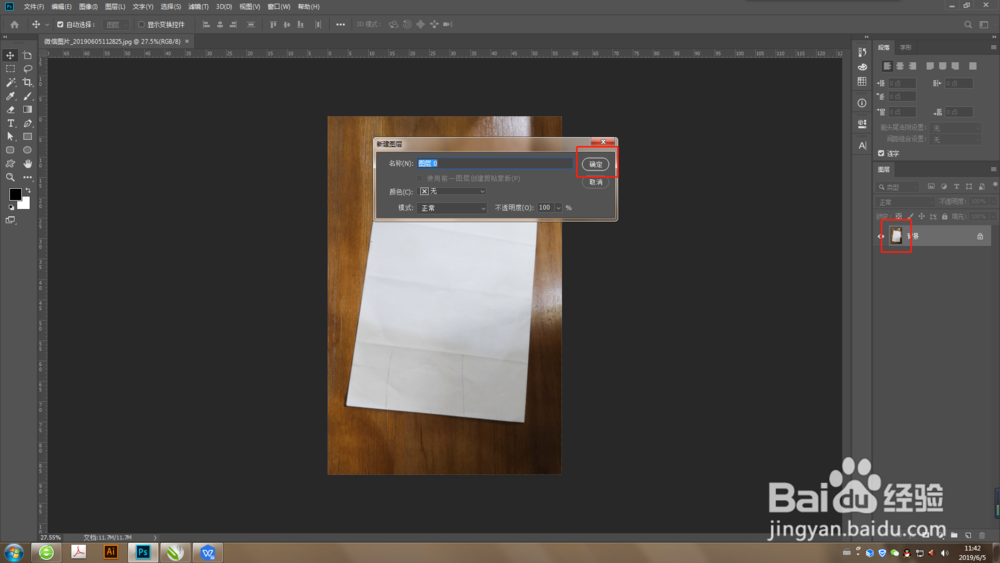Open the 文件(F) menu
Viewport: 1000px width, 563px height.
[x=34, y=6]
